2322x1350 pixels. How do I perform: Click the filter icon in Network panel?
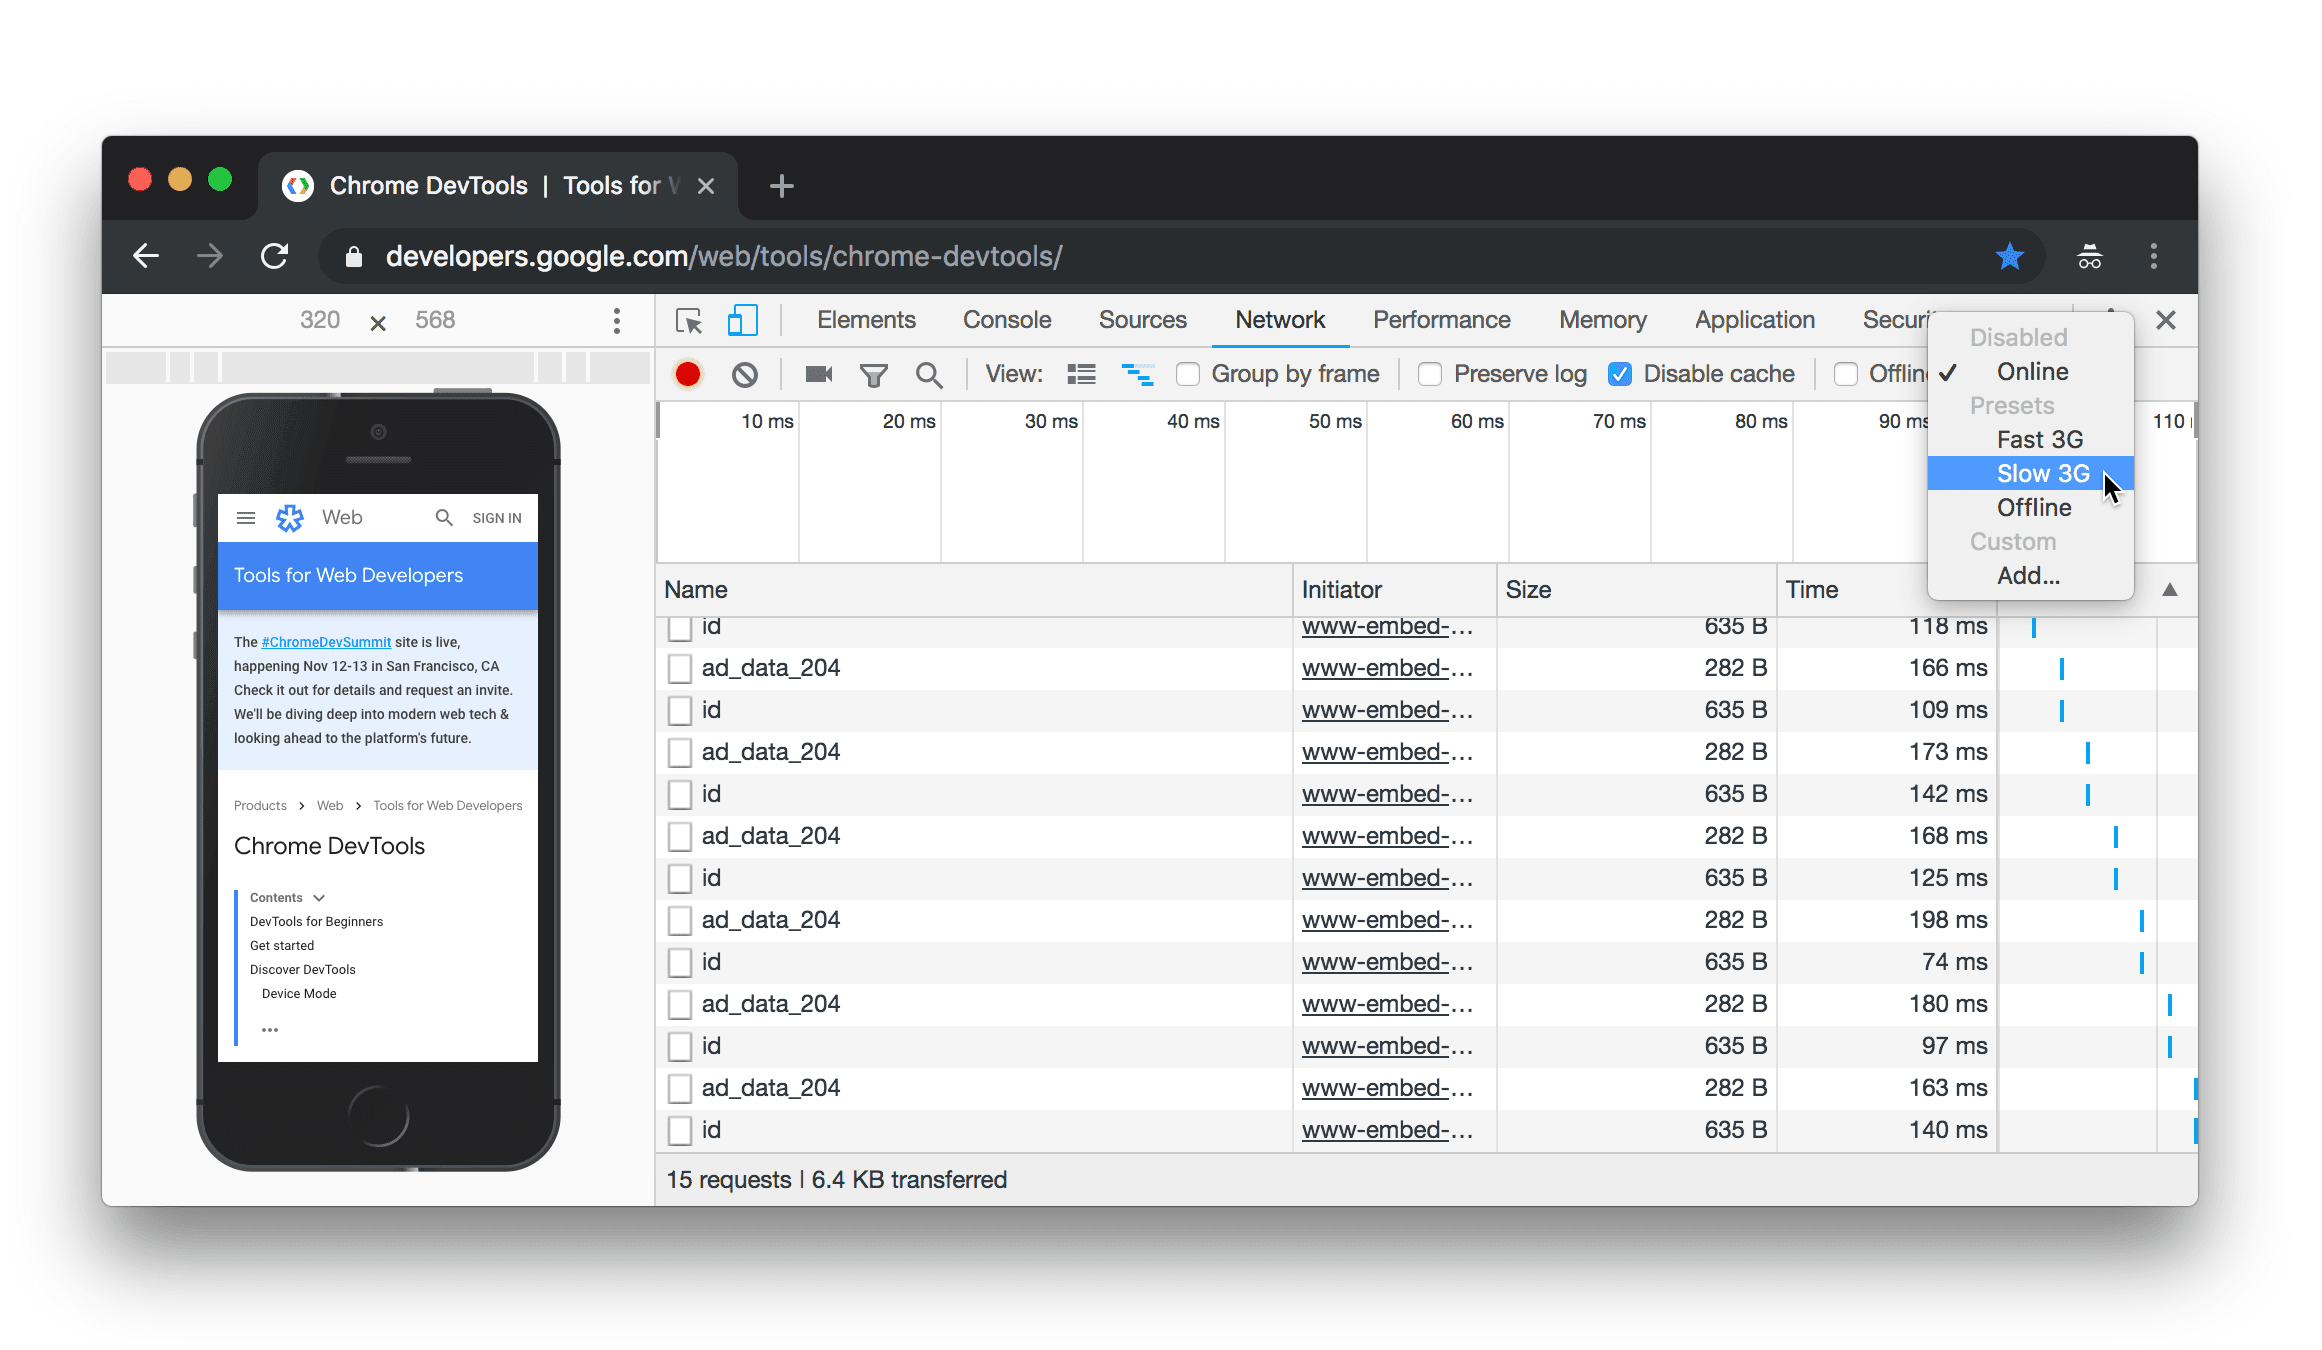click(x=873, y=373)
